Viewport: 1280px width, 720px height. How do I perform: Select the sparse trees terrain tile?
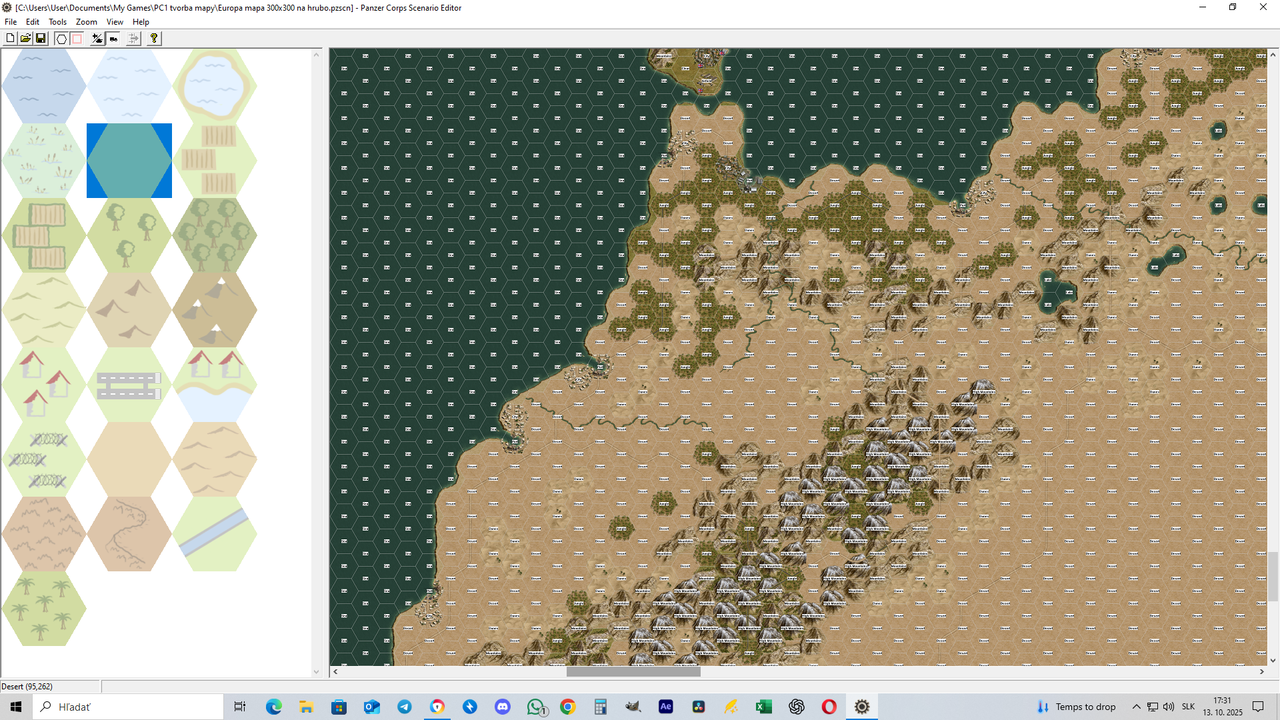(129, 235)
